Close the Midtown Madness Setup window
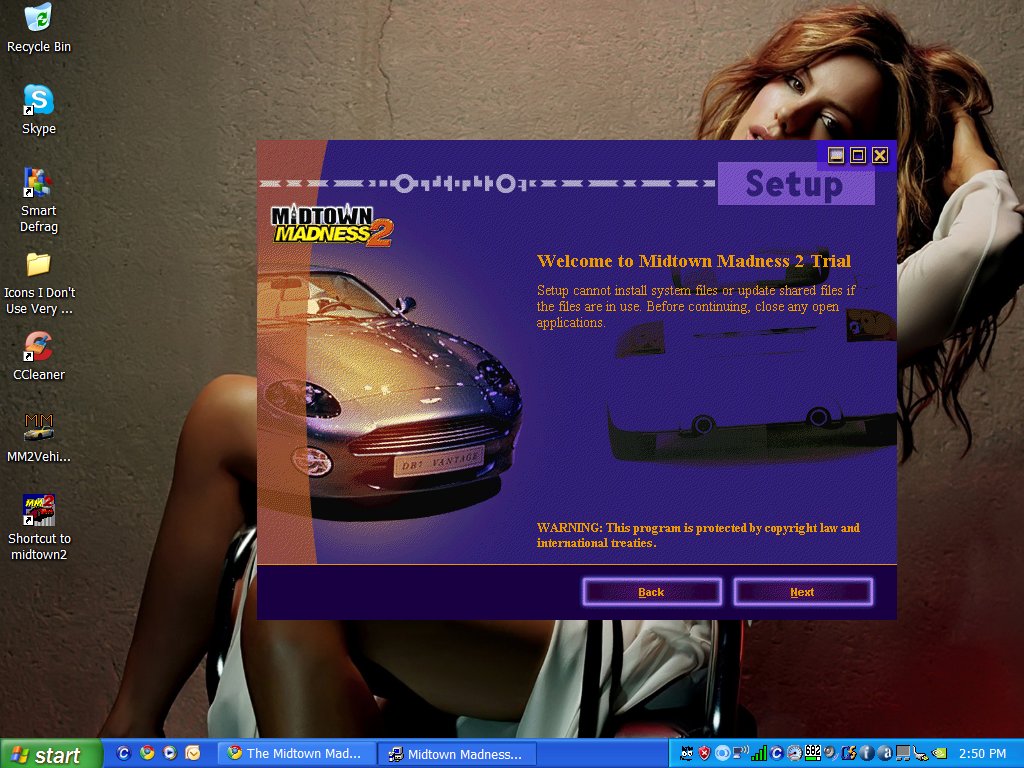Screen dimensions: 1024x768 880,155
